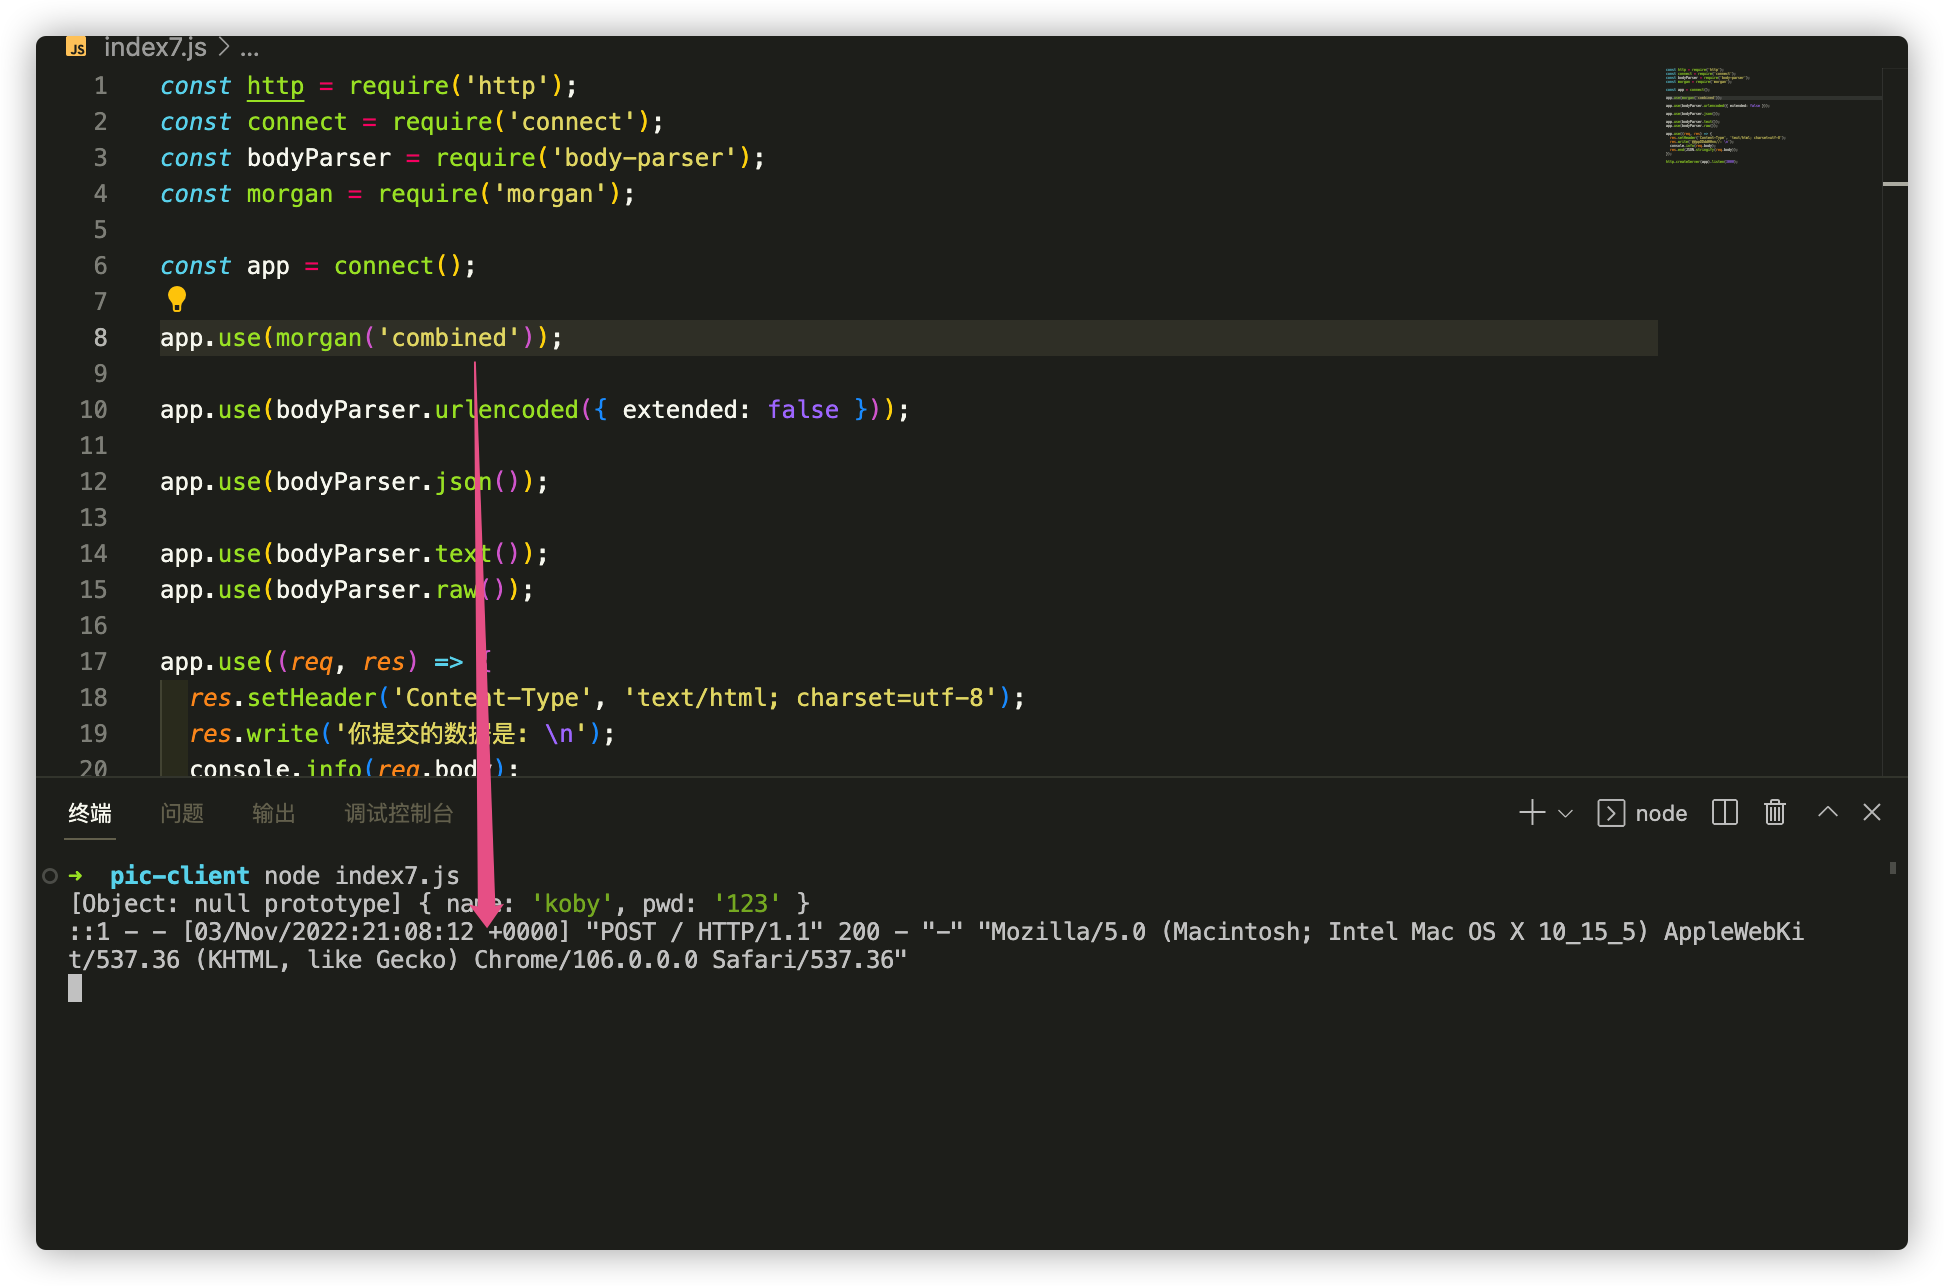Click index7.js in the breadcrumb
The width and height of the screenshot is (1944, 1286).
(155, 47)
